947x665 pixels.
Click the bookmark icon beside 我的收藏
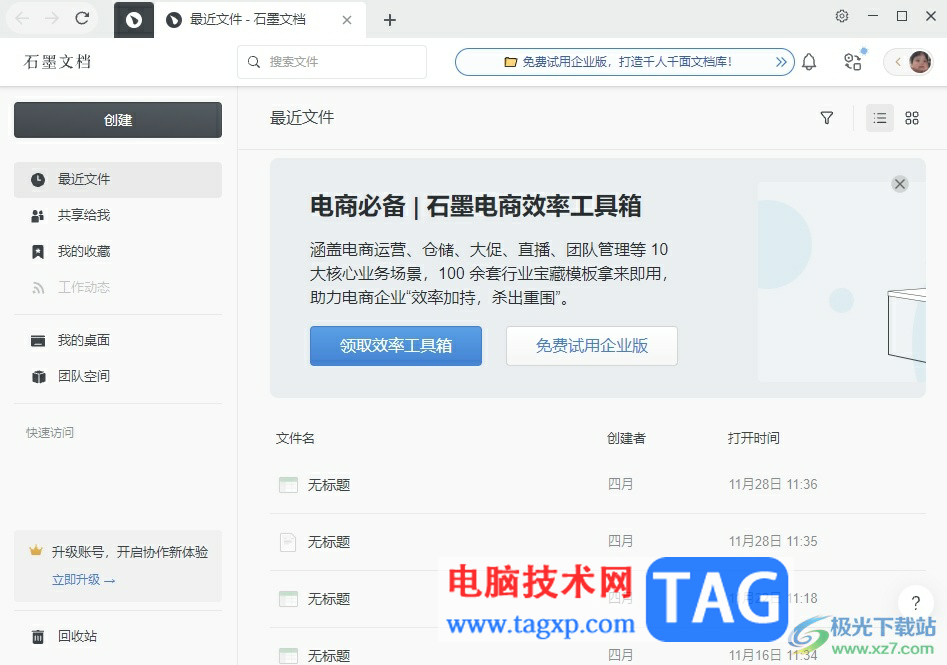click(x=38, y=252)
